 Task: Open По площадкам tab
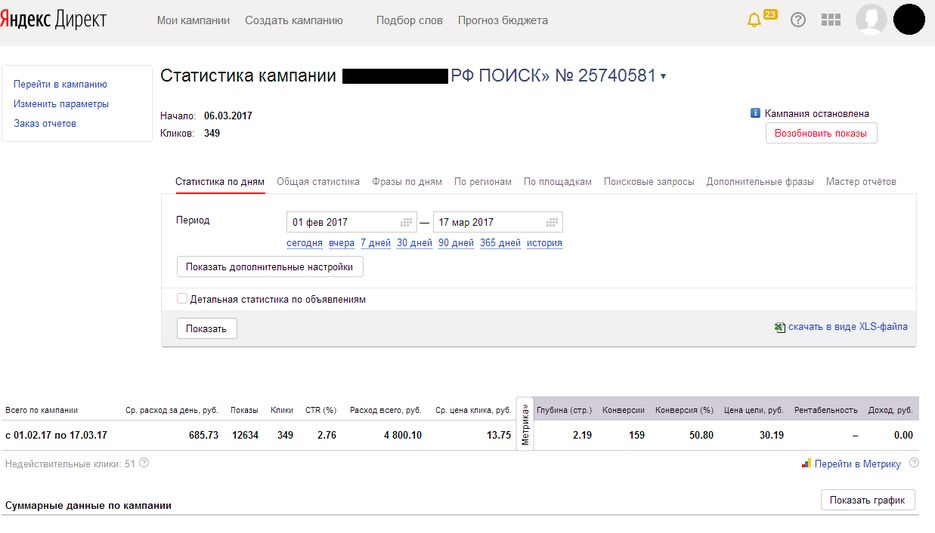558,181
